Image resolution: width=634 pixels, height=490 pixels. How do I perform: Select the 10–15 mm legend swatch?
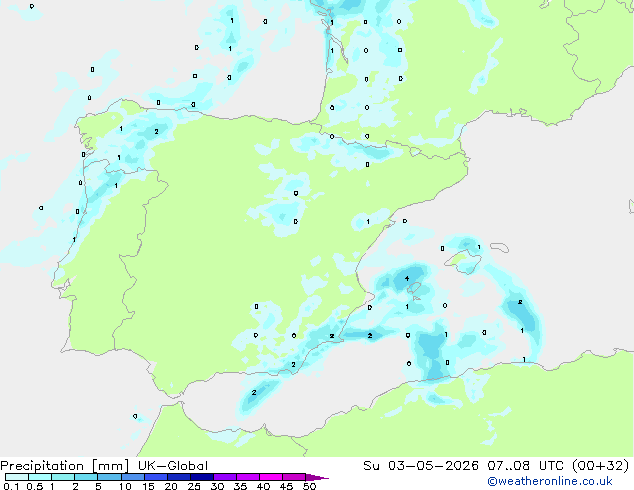click(132, 477)
